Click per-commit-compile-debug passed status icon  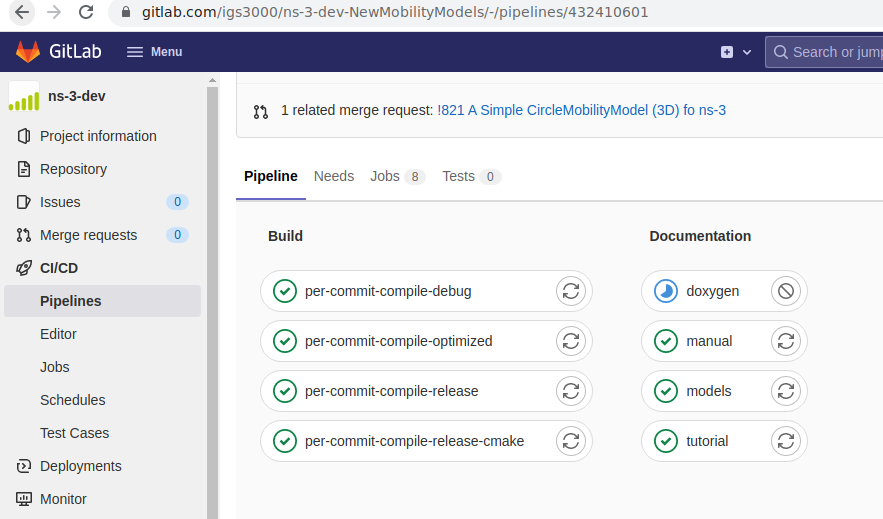point(285,291)
